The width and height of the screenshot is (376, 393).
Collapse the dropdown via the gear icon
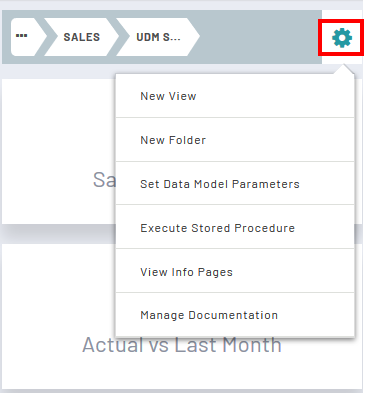tap(342, 38)
